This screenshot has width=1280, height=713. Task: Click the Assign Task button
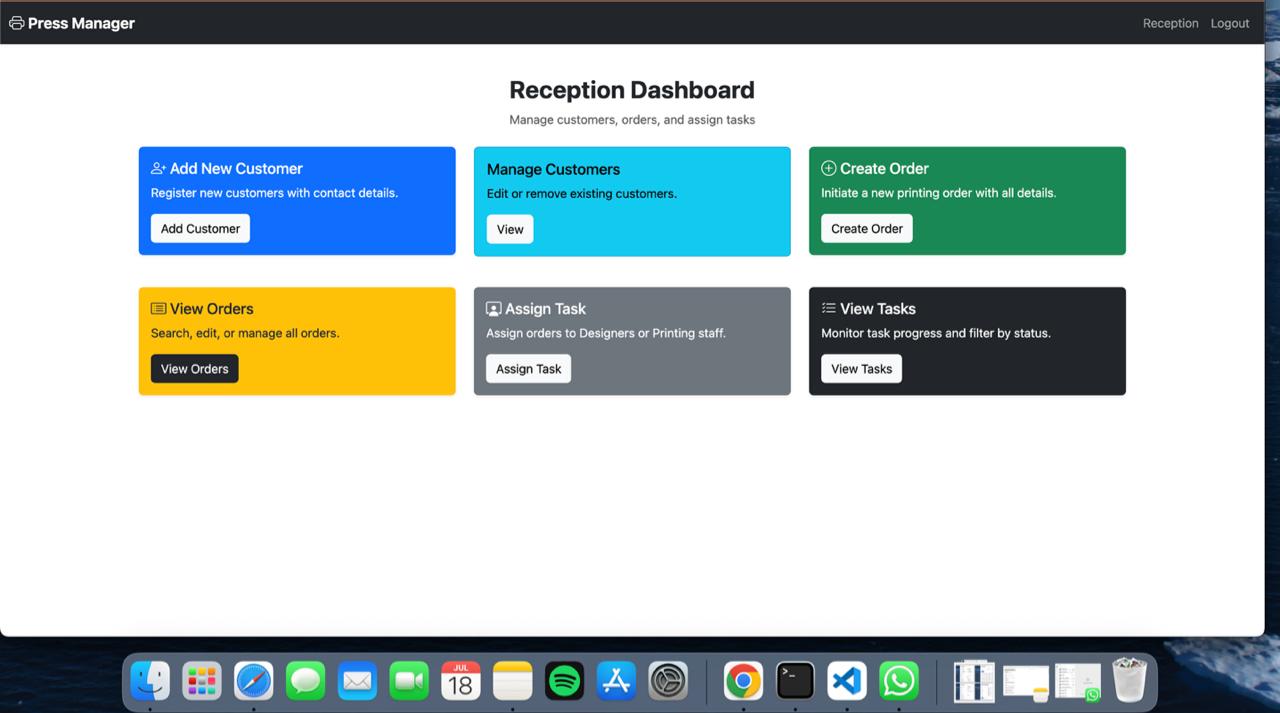click(x=529, y=368)
